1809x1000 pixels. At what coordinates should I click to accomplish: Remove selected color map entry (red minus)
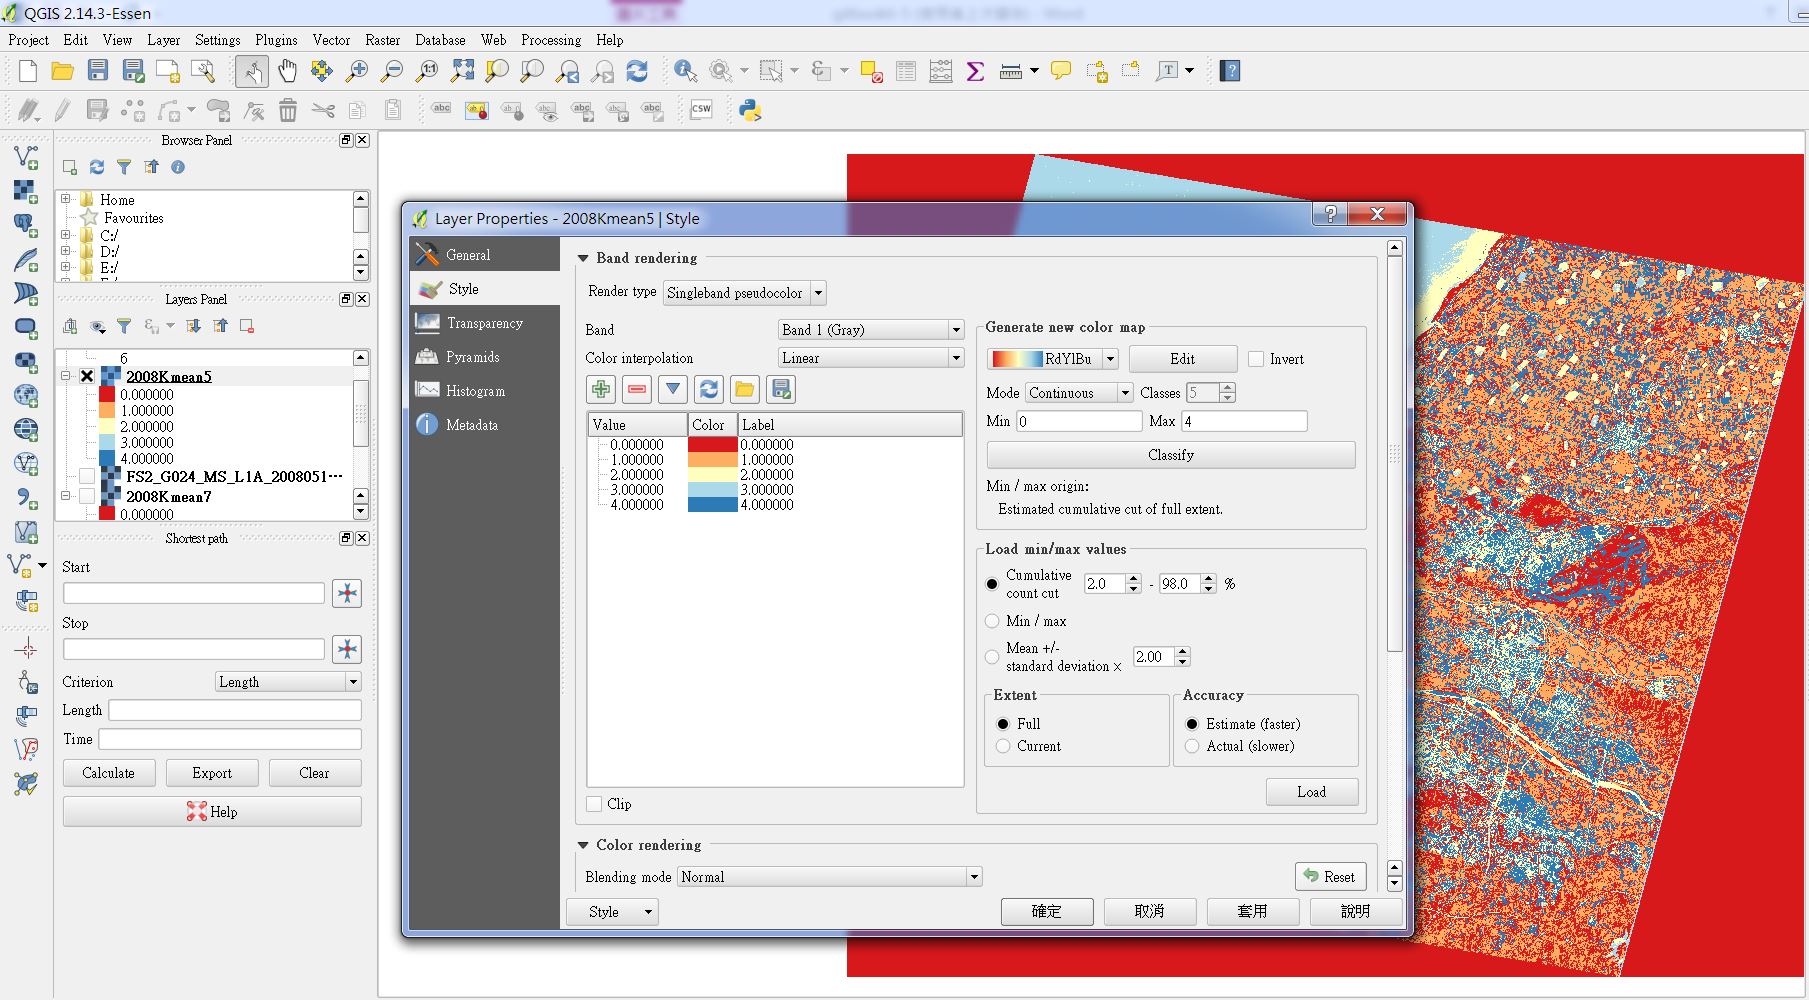pyautogui.click(x=637, y=389)
